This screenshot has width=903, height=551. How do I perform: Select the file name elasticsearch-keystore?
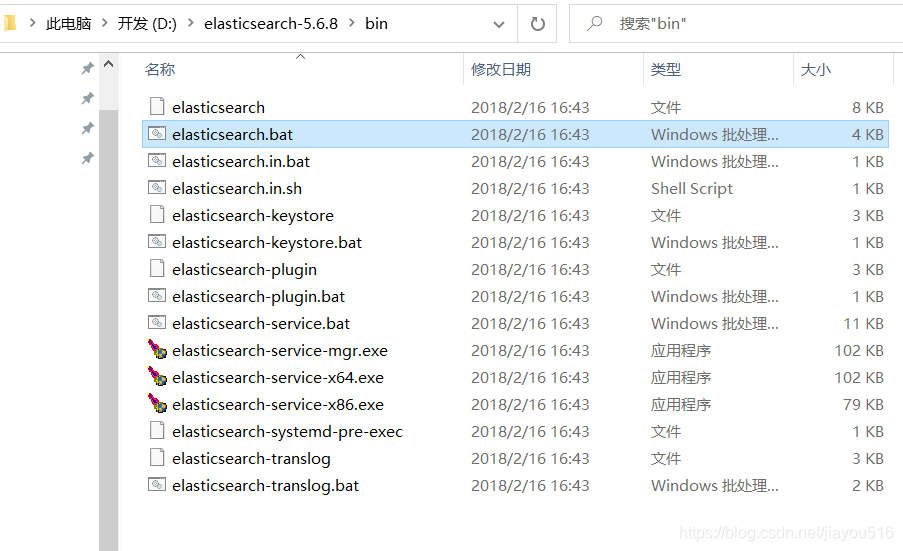253,215
